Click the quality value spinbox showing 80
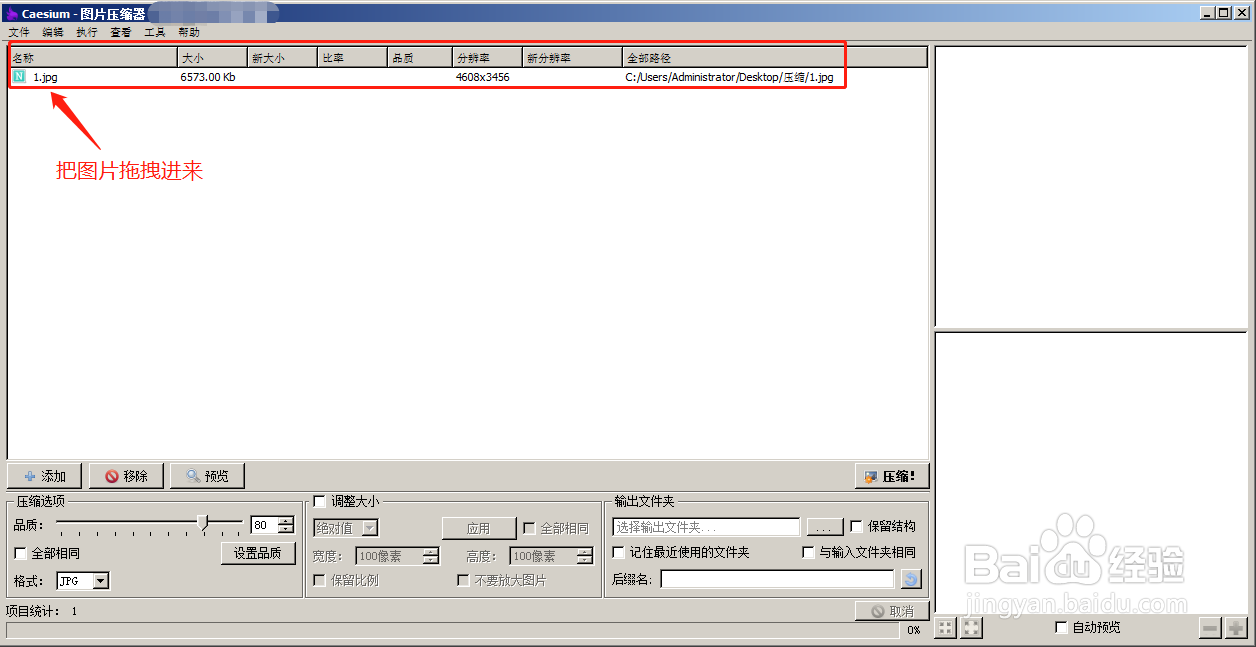Screen dimensions: 1256x647 click(x=273, y=525)
